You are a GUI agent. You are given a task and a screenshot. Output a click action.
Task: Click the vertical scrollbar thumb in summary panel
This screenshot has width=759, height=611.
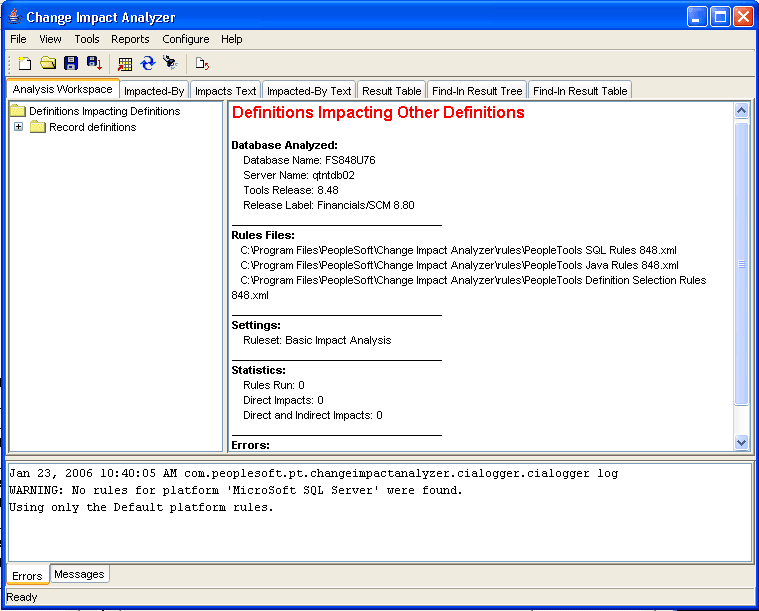[741, 263]
